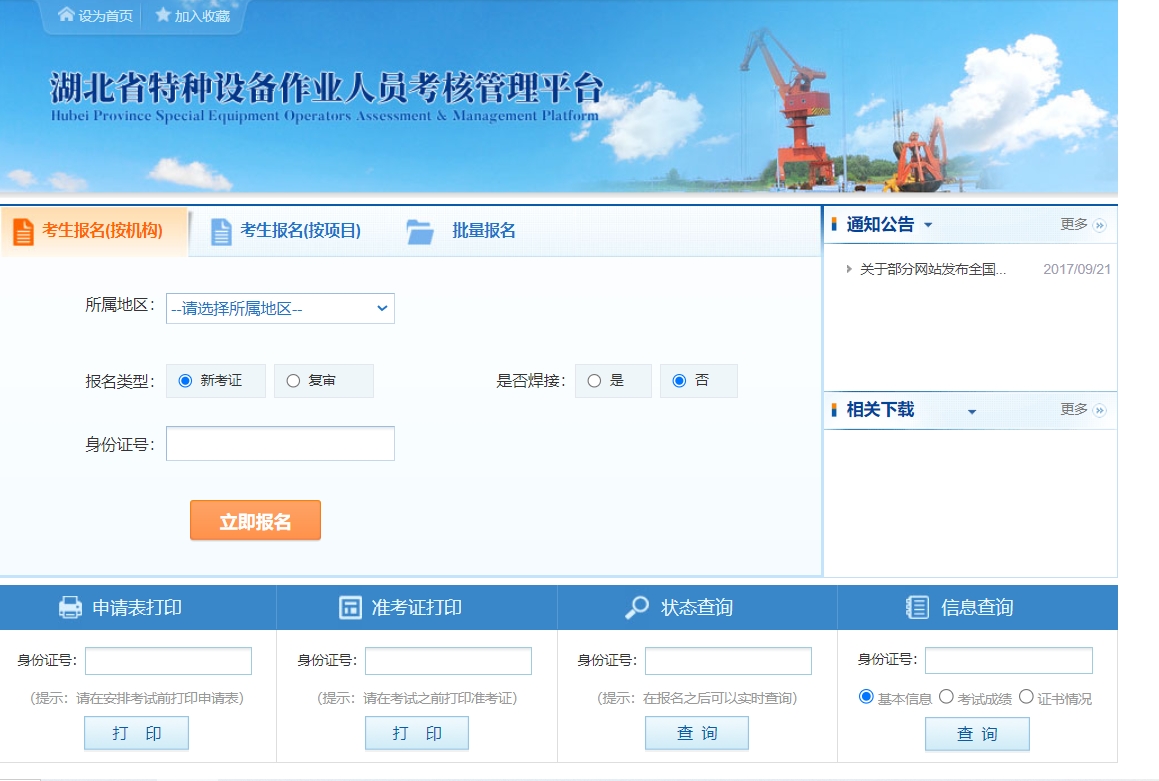Switch to 考生报名(按项目) tab
This screenshot has height=781, width=1159.
[x=287, y=231]
